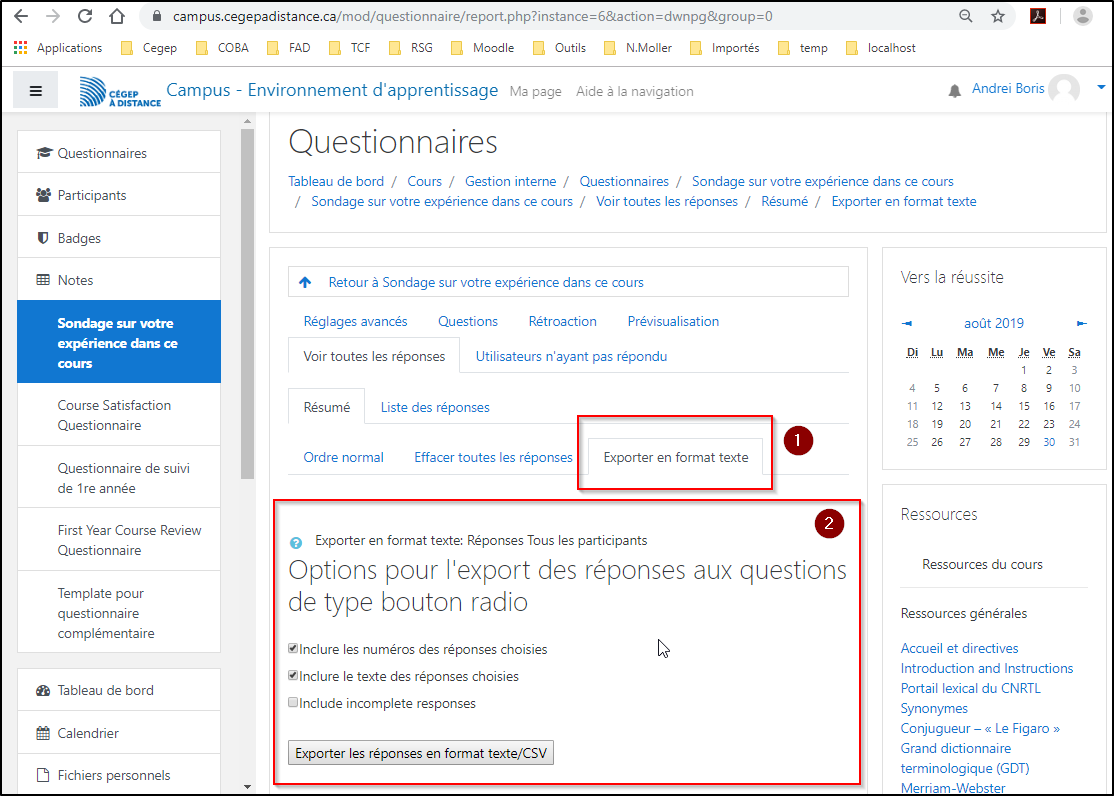Click the Chrome bookmark star icon

(997, 16)
